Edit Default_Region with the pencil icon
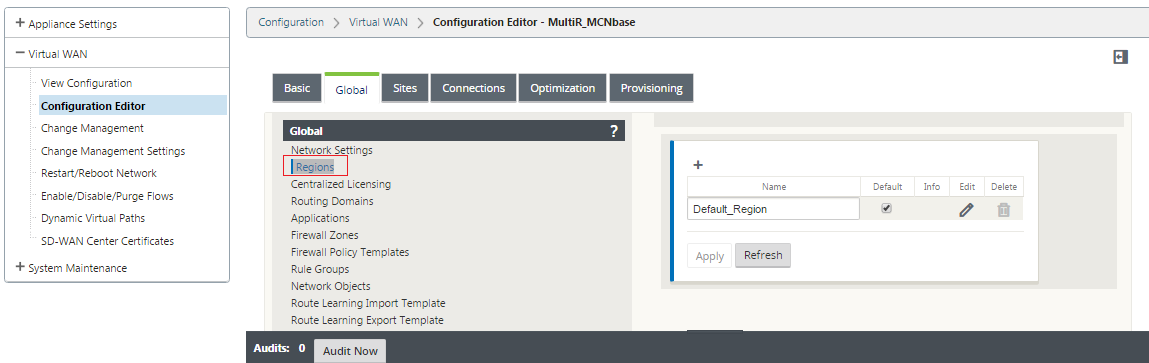Viewport: 1149px width, 363px height. (x=967, y=210)
